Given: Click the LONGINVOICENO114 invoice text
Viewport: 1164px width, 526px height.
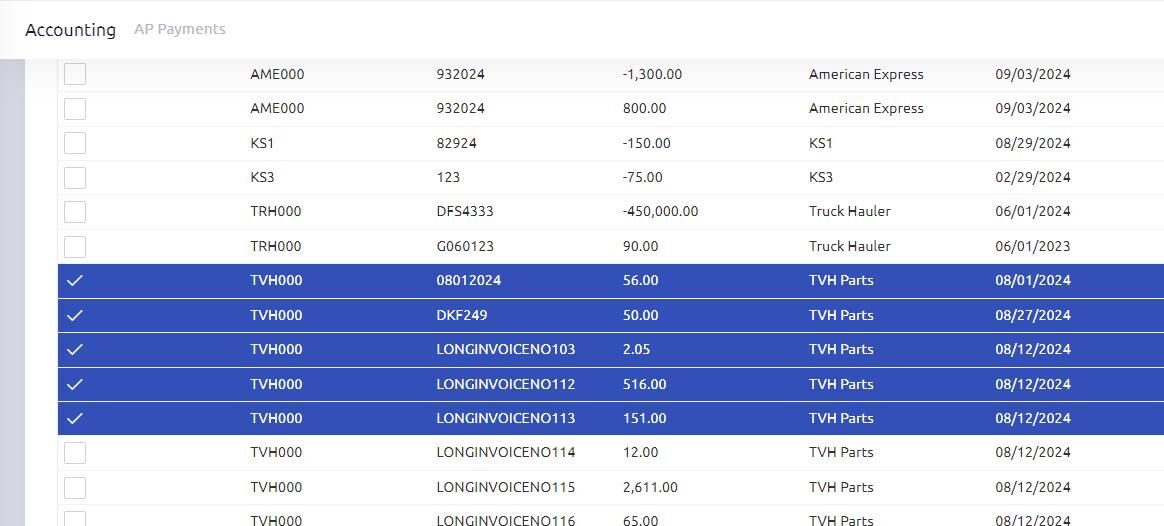Looking at the screenshot, I should (x=506, y=453).
